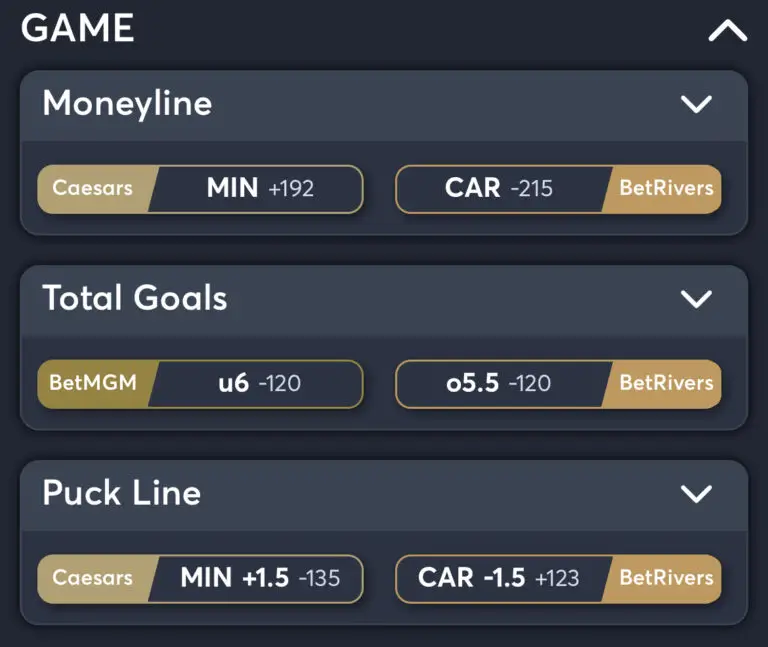Choose MIN +1.5 puck line
This screenshot has width=768, height=647.
tap(260, 578)
